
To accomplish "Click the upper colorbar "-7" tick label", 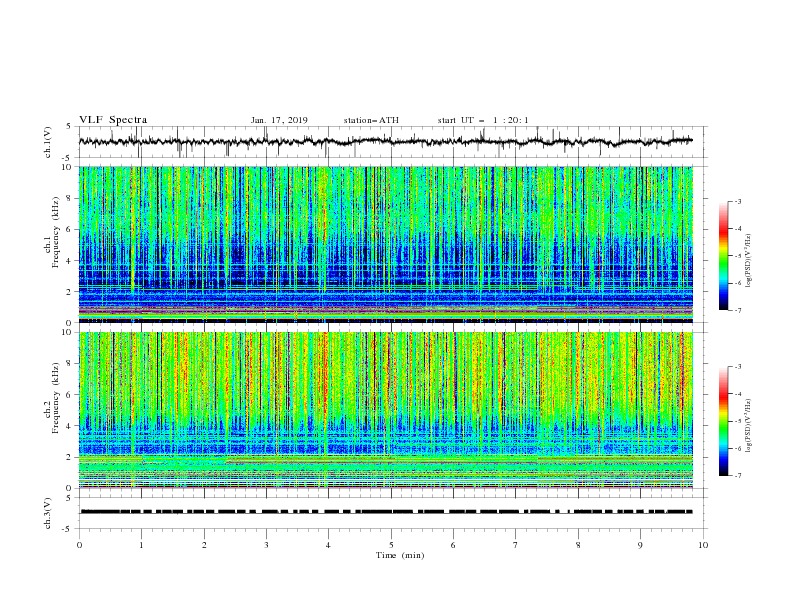I will 738,311.
